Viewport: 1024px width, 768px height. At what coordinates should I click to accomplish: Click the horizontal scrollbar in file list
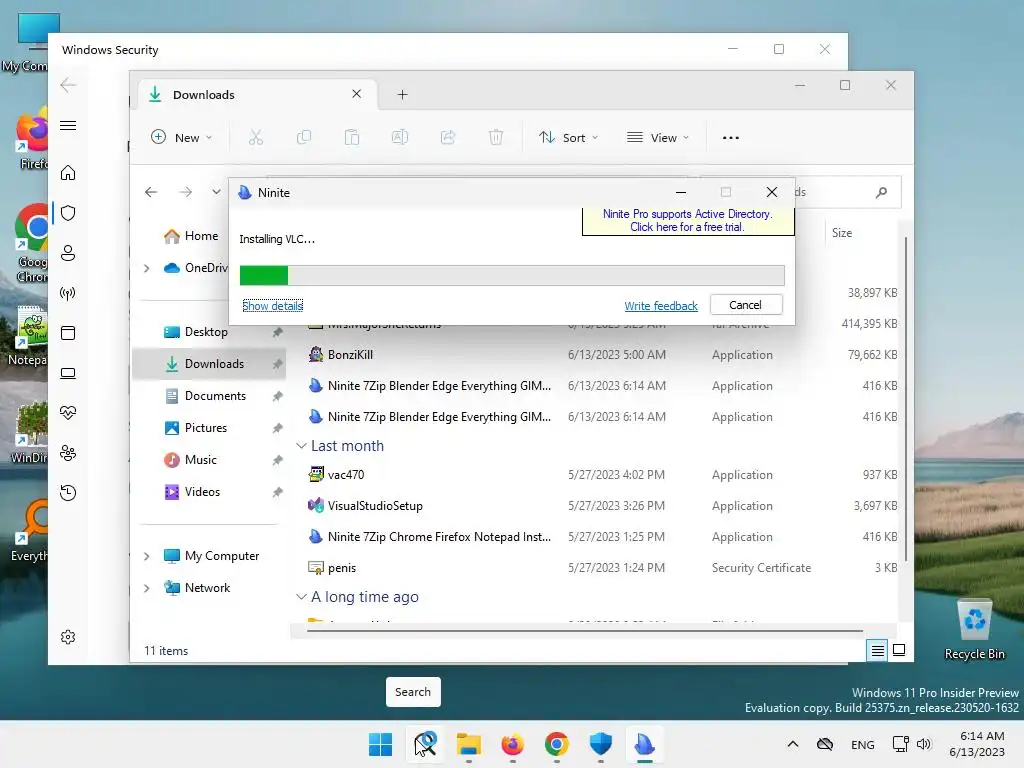pos(584,631)
